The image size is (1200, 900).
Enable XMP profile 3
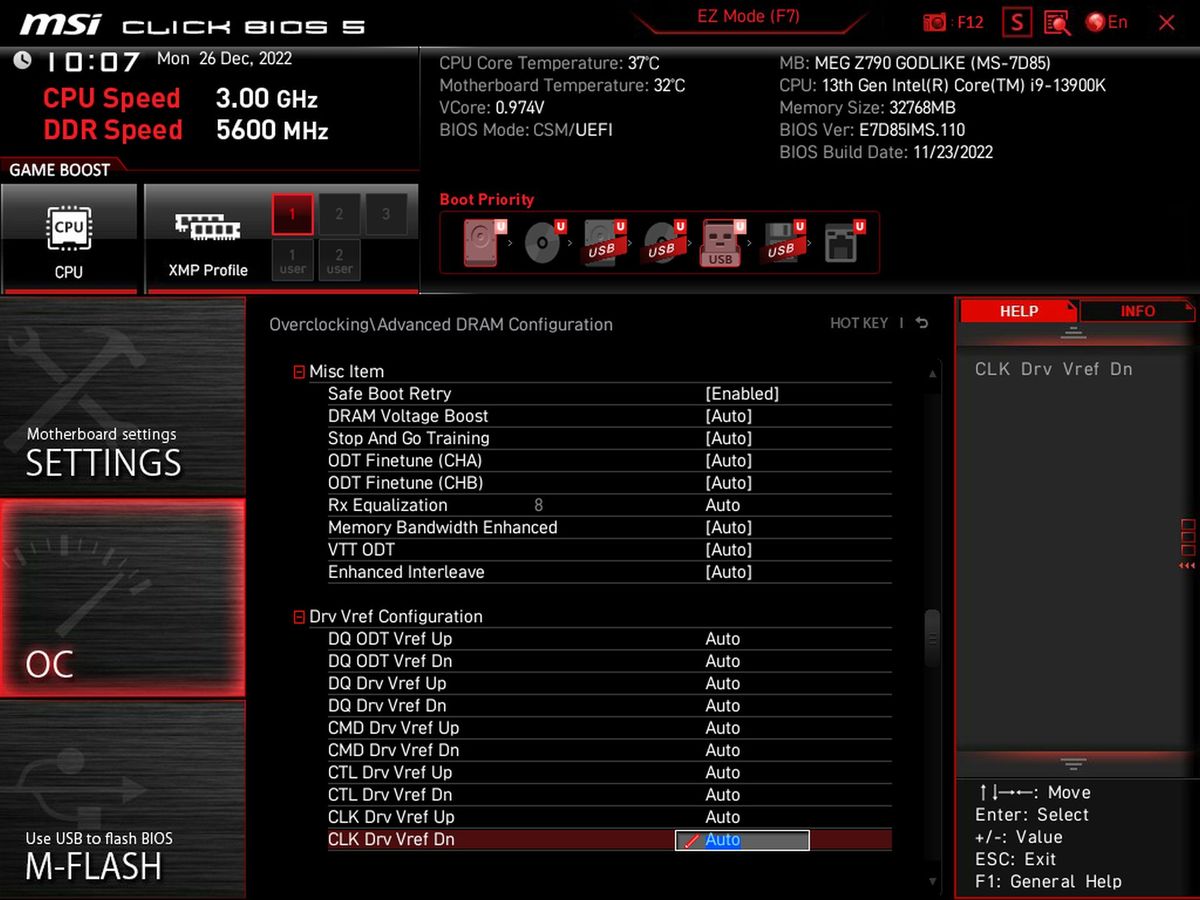(385, 214)
